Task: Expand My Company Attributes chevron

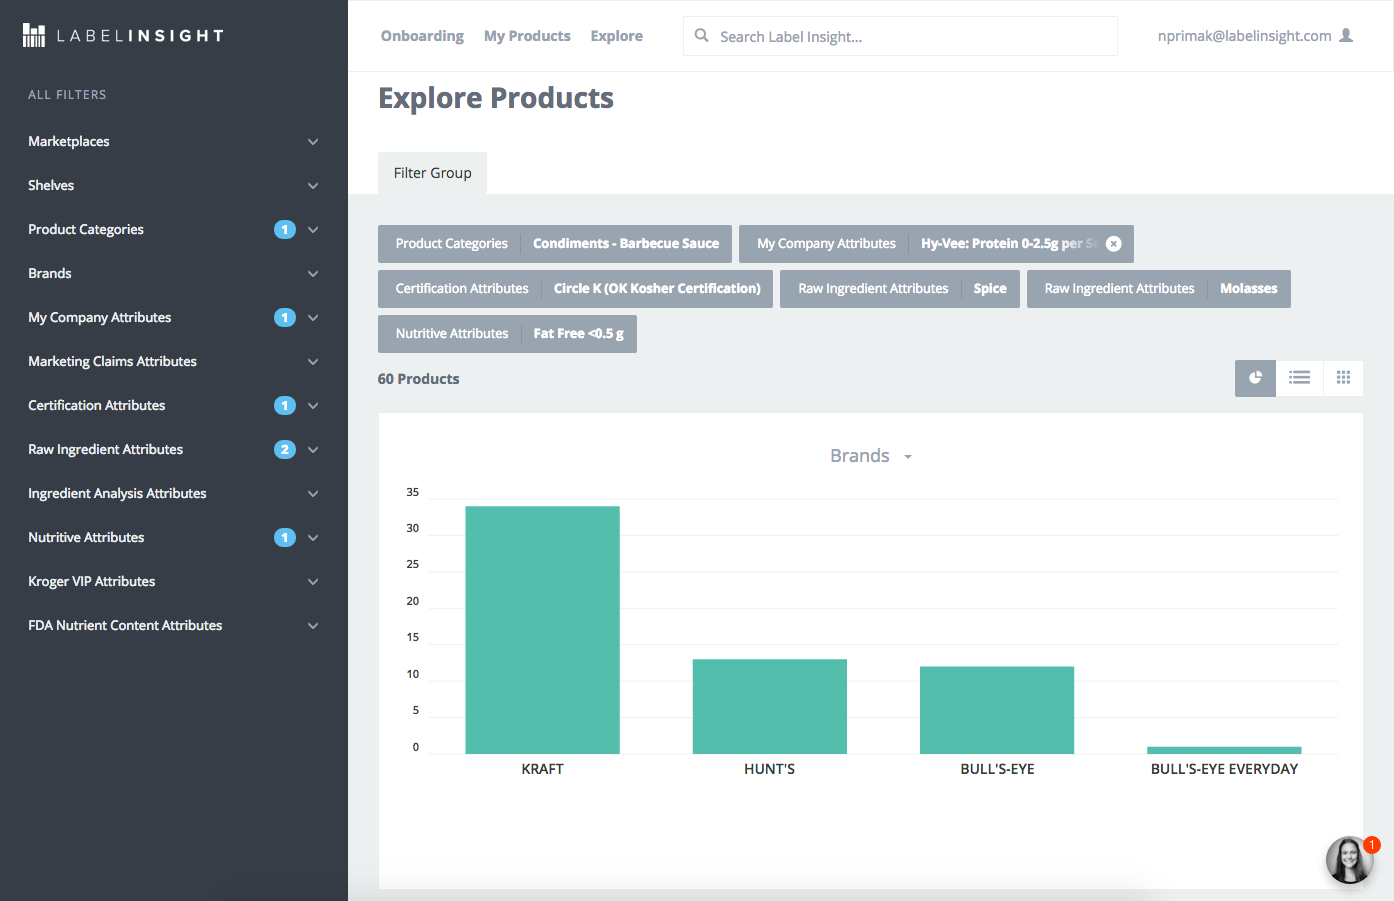Action: 313,318
